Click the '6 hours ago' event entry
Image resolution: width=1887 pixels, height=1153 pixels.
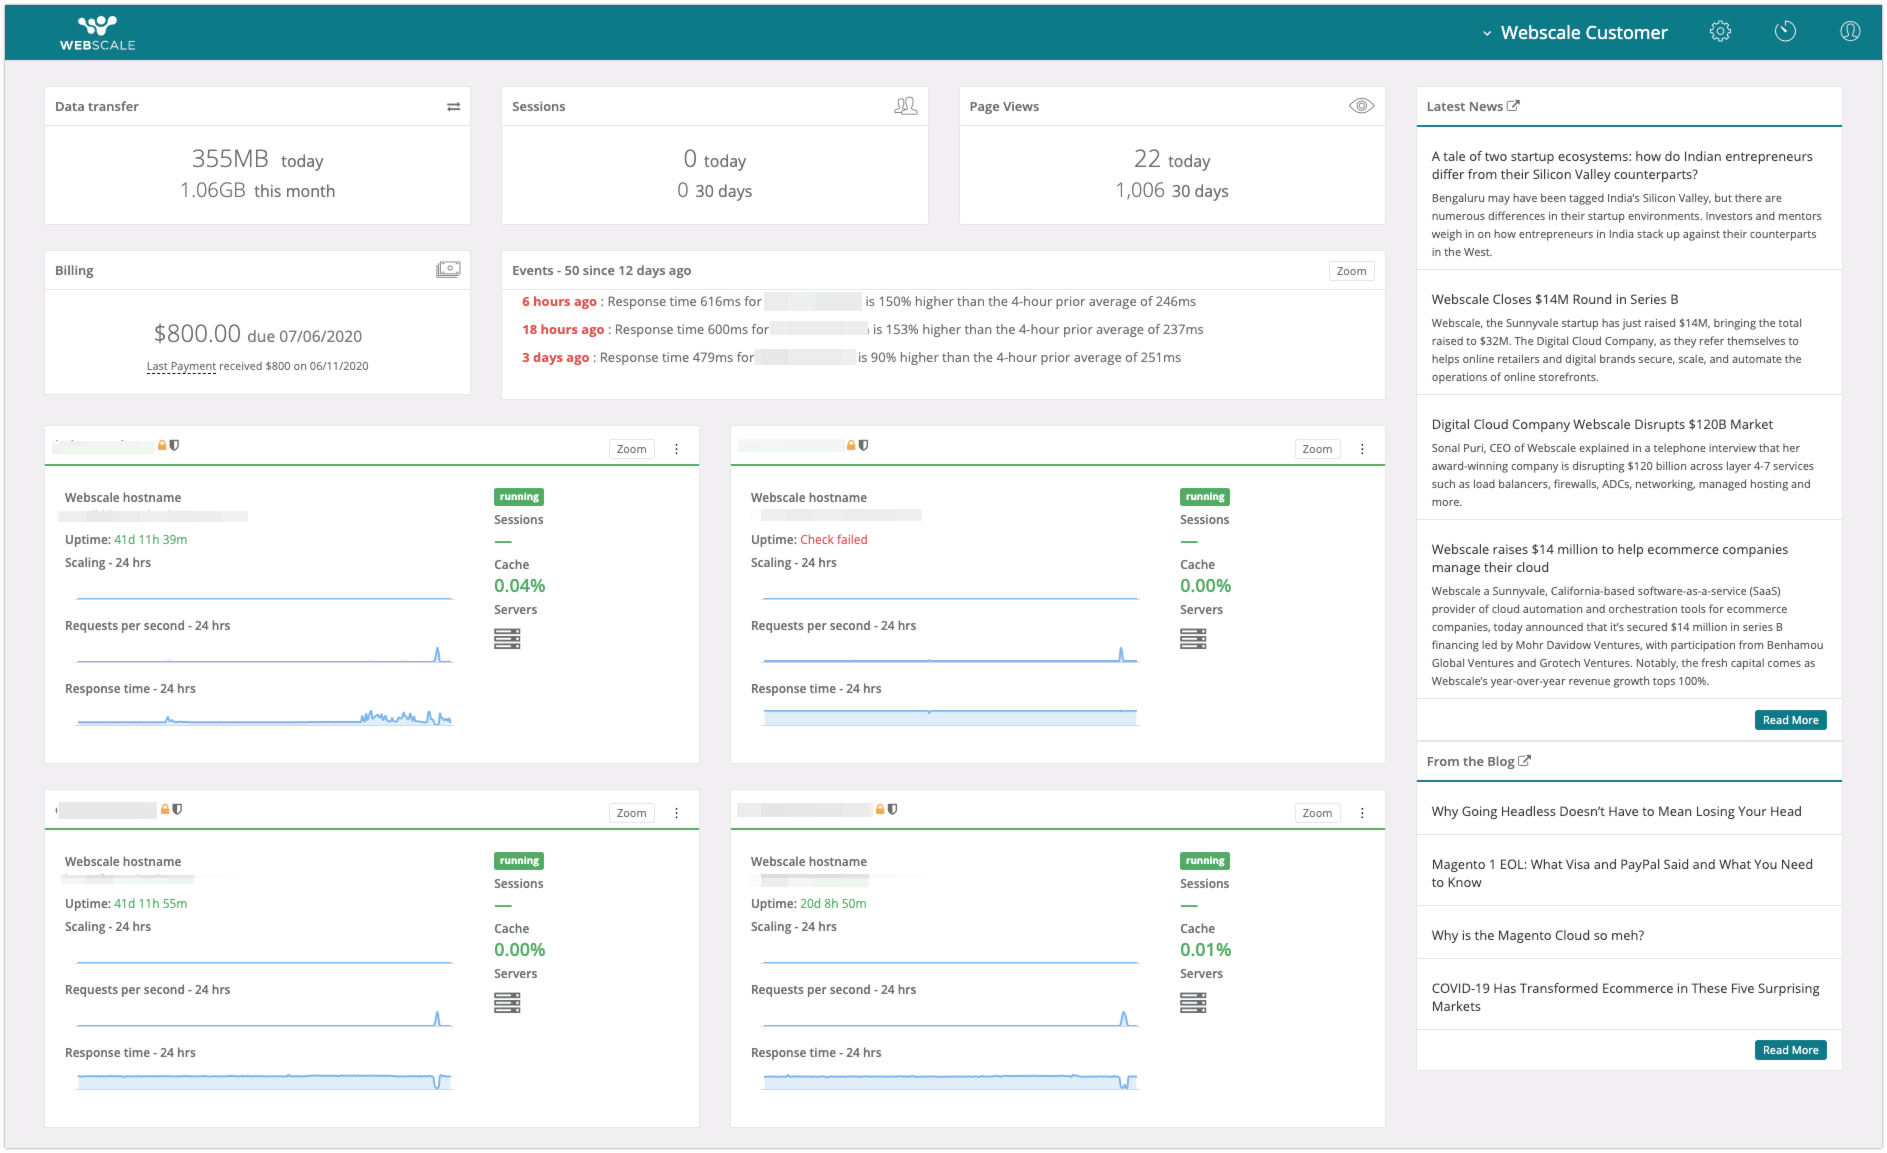(559, 302)
